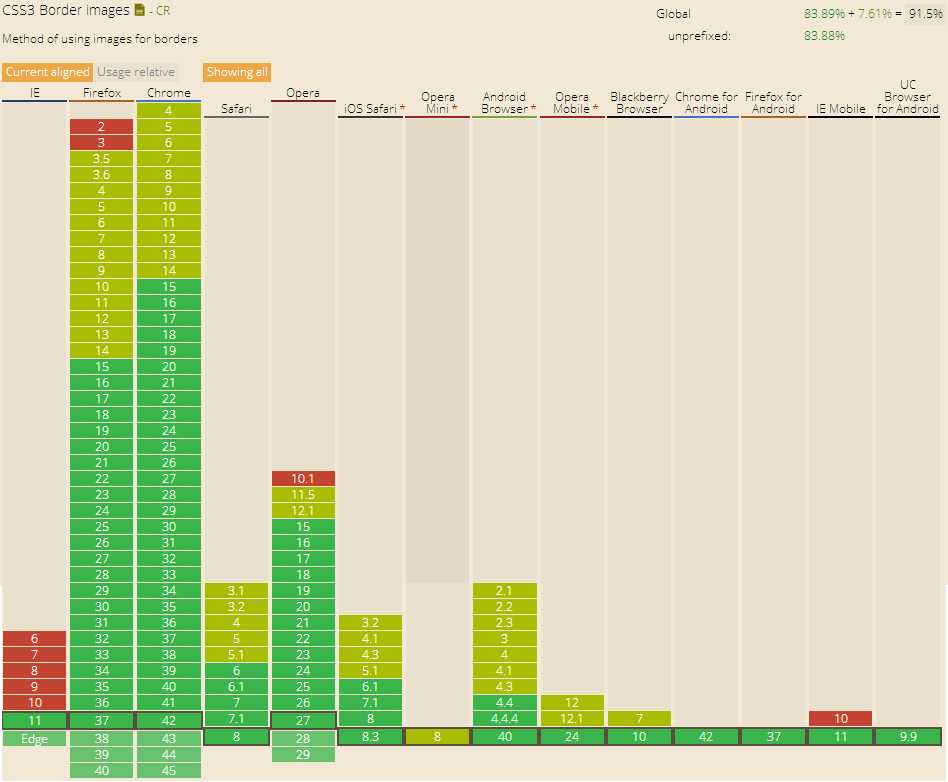This screenshot has width=948, height=782.
Task: Click the Firefox 40 cell
Action: (x=102, y=771)
